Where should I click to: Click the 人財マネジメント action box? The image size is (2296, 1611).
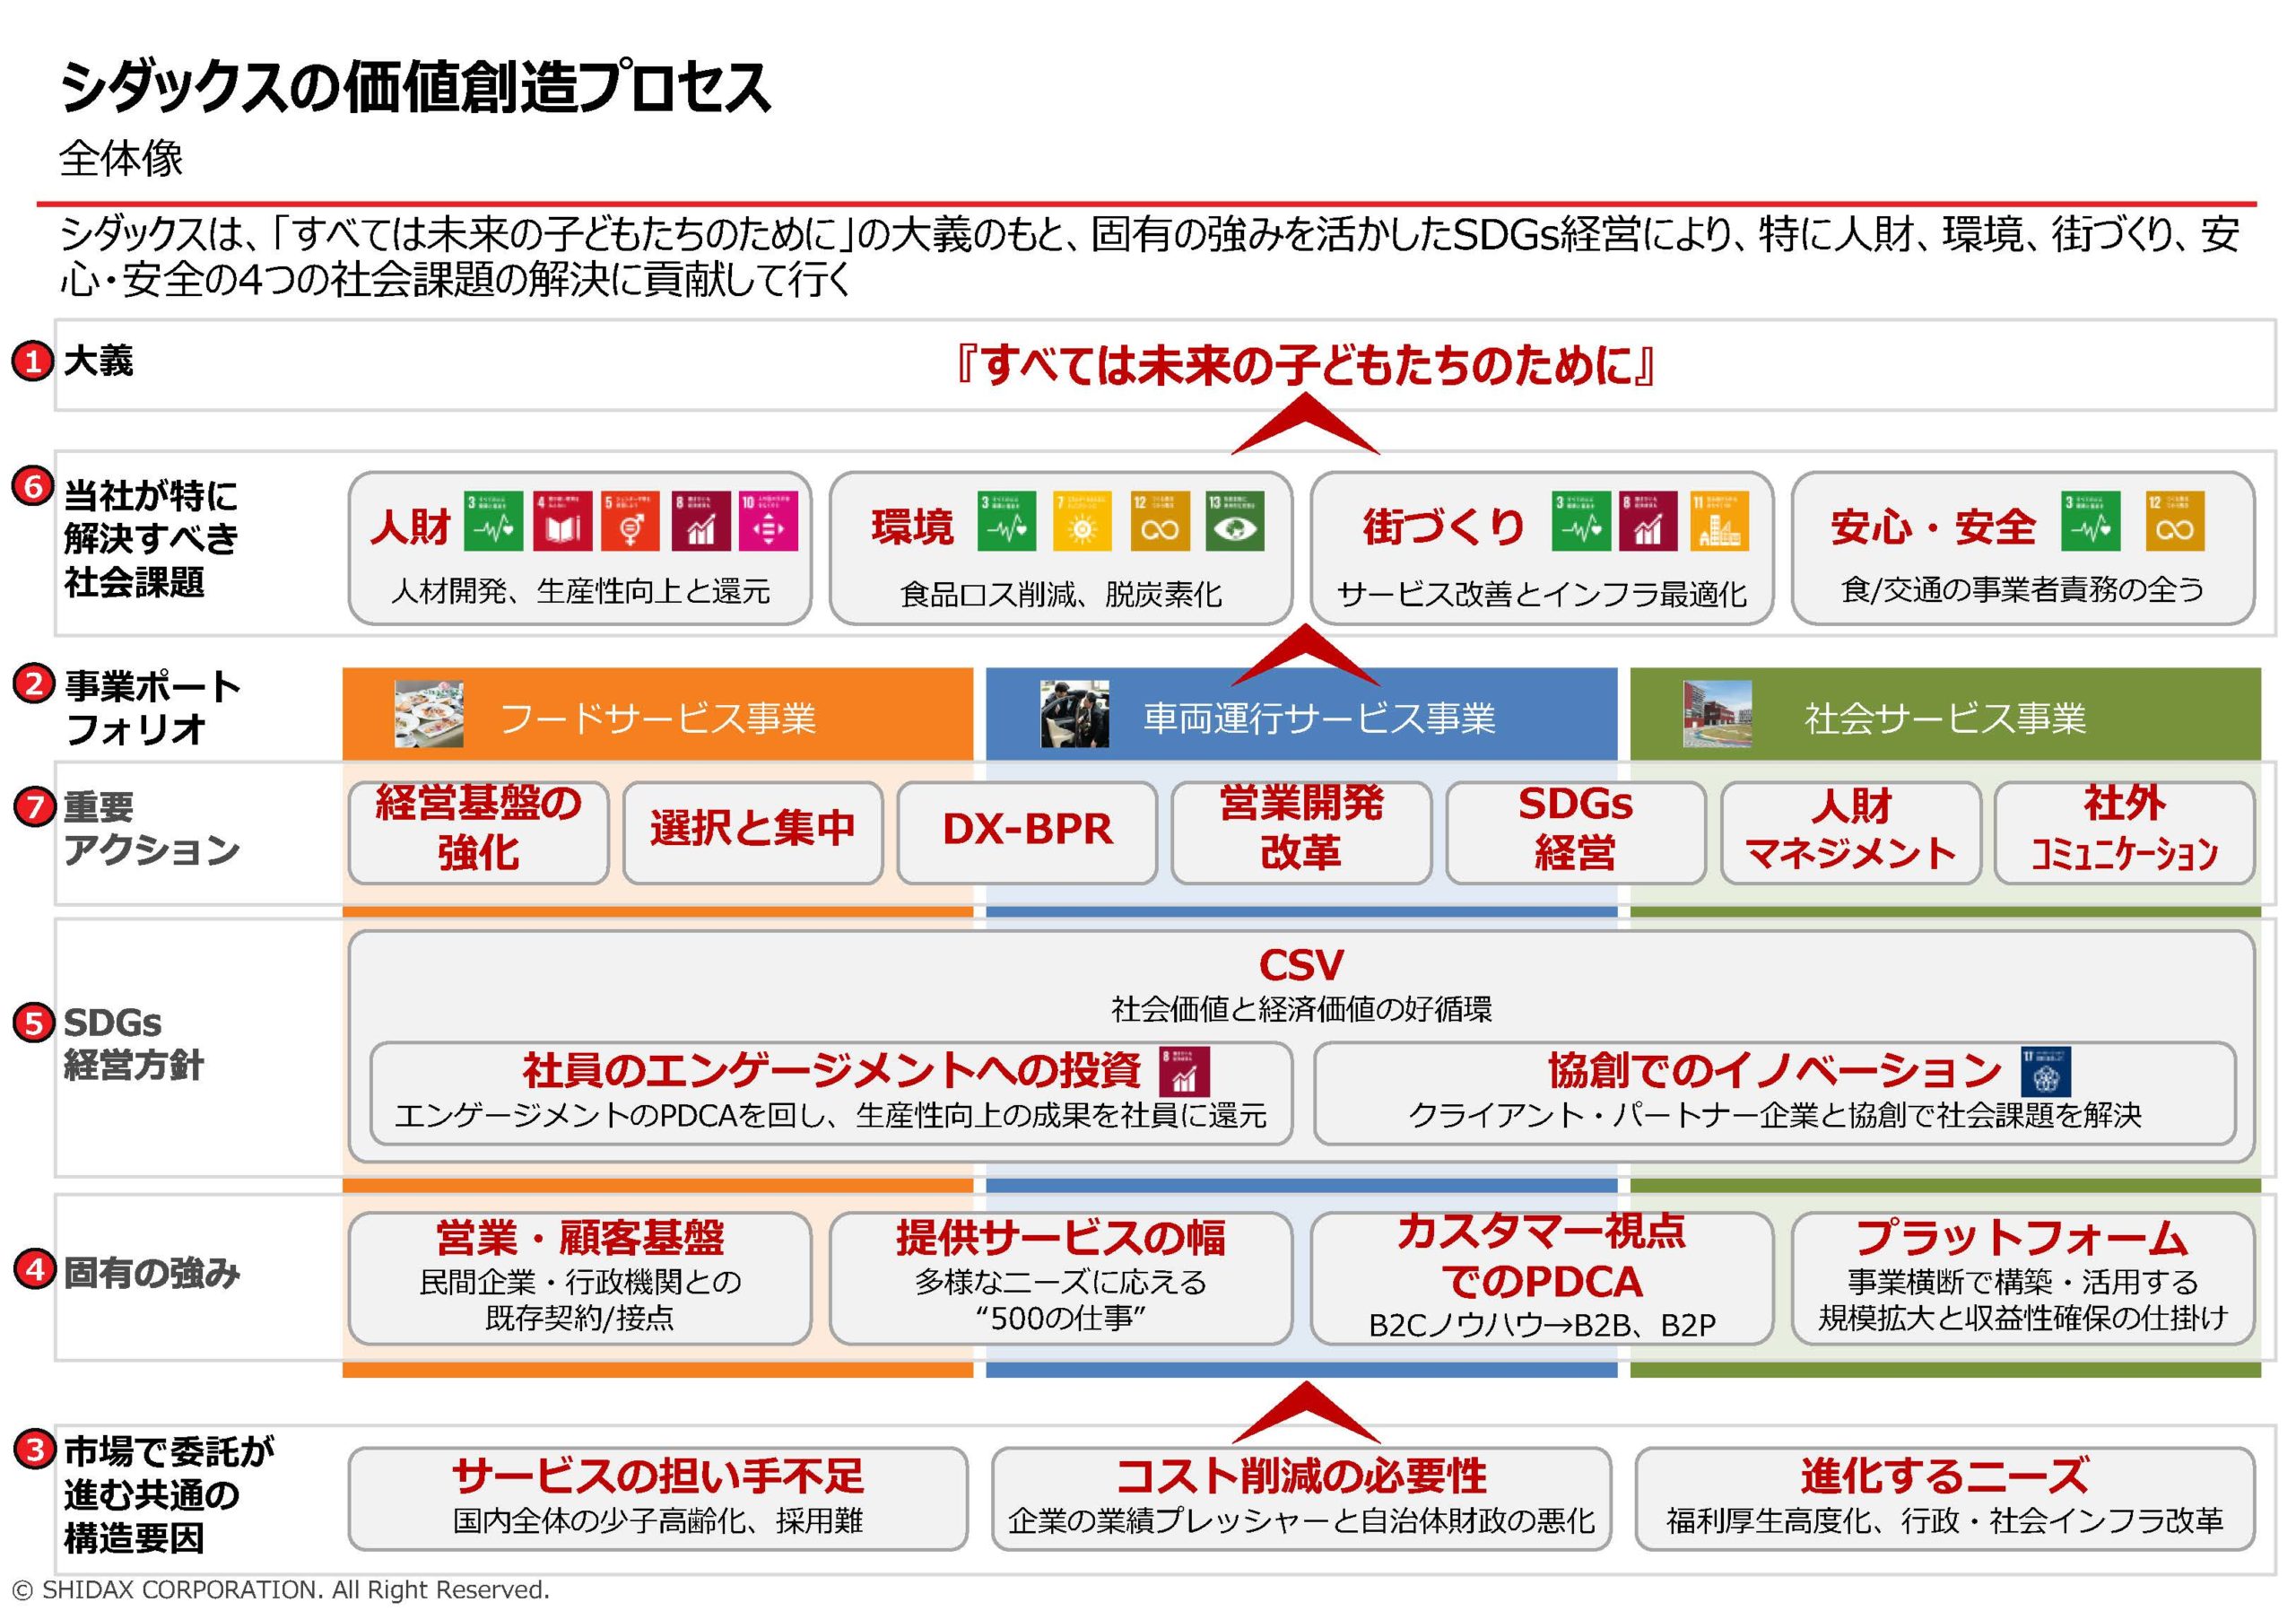(1851, 832)
